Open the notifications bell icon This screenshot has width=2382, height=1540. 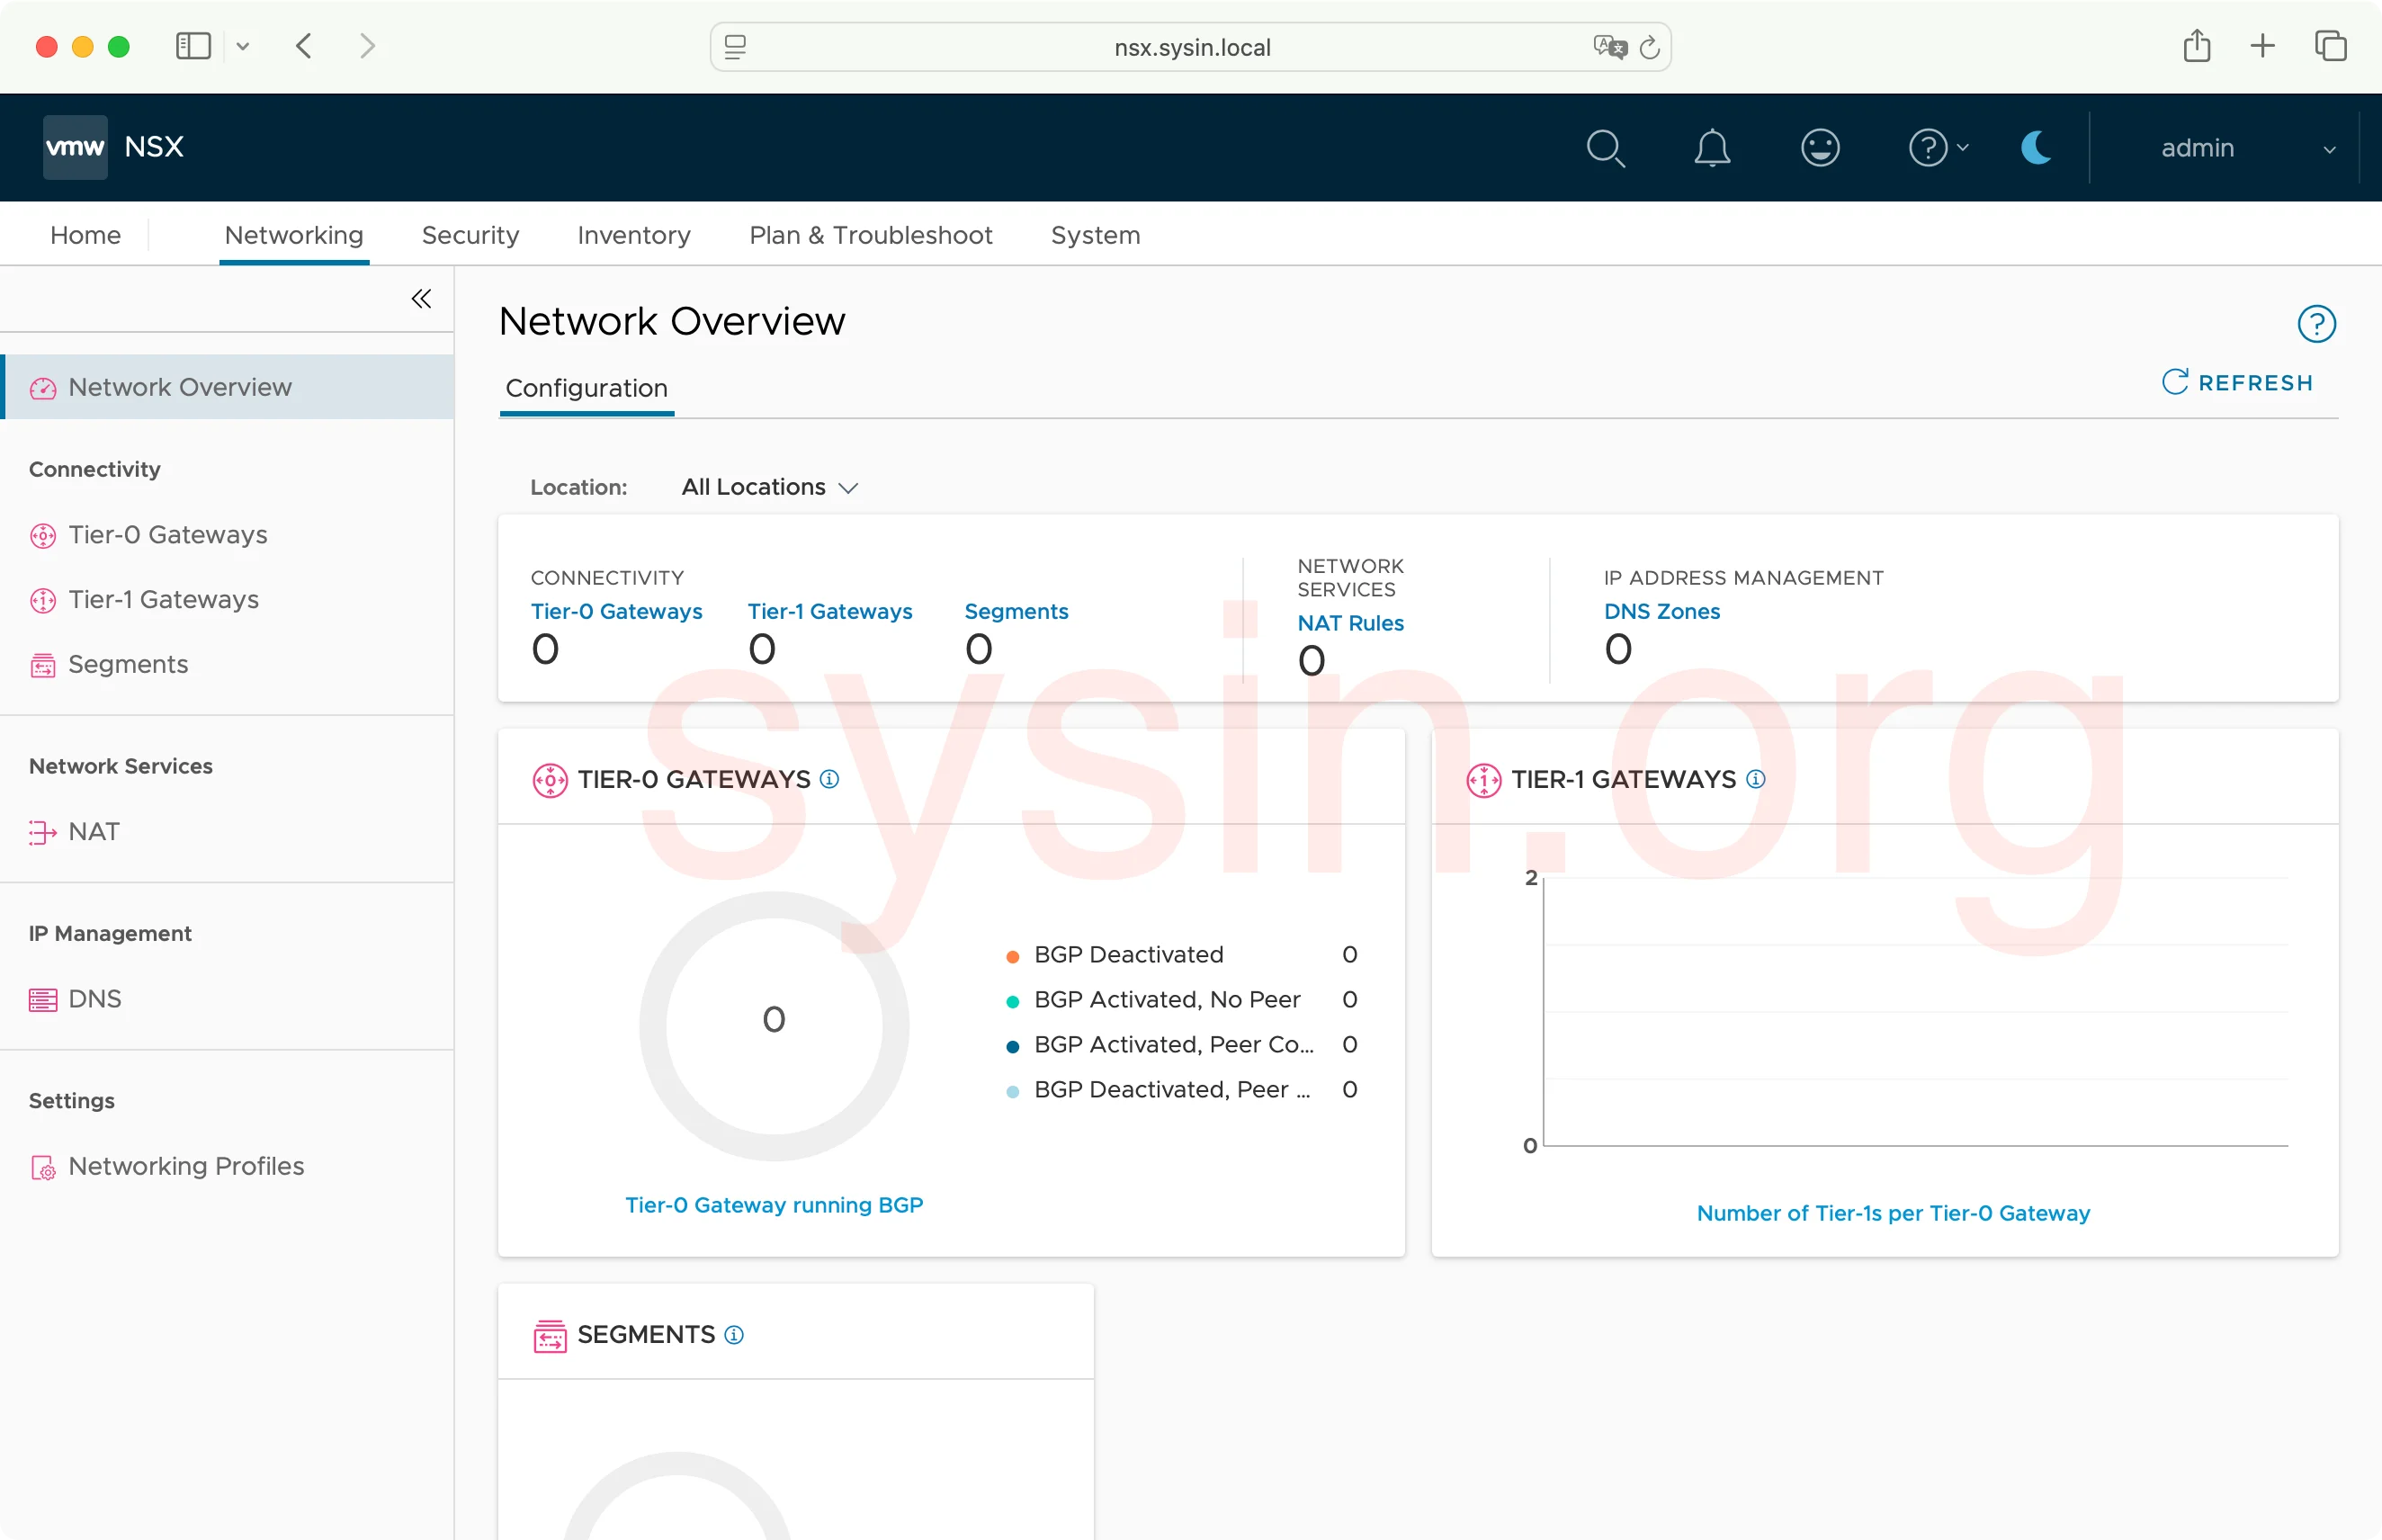click(1712, 148)
